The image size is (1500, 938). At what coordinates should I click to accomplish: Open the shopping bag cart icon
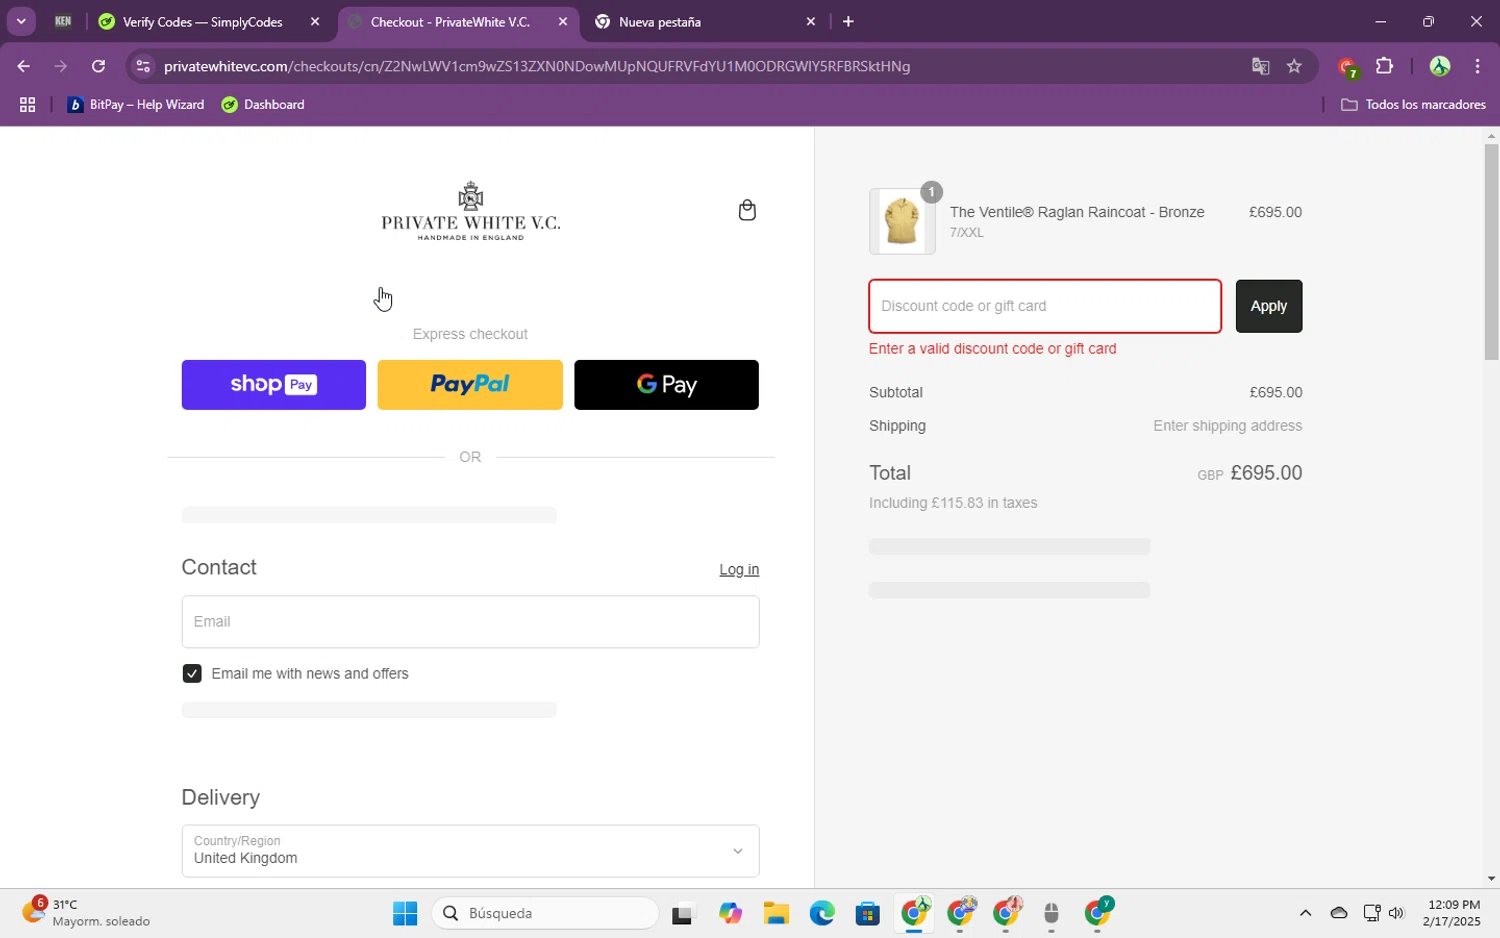point(747,210)
